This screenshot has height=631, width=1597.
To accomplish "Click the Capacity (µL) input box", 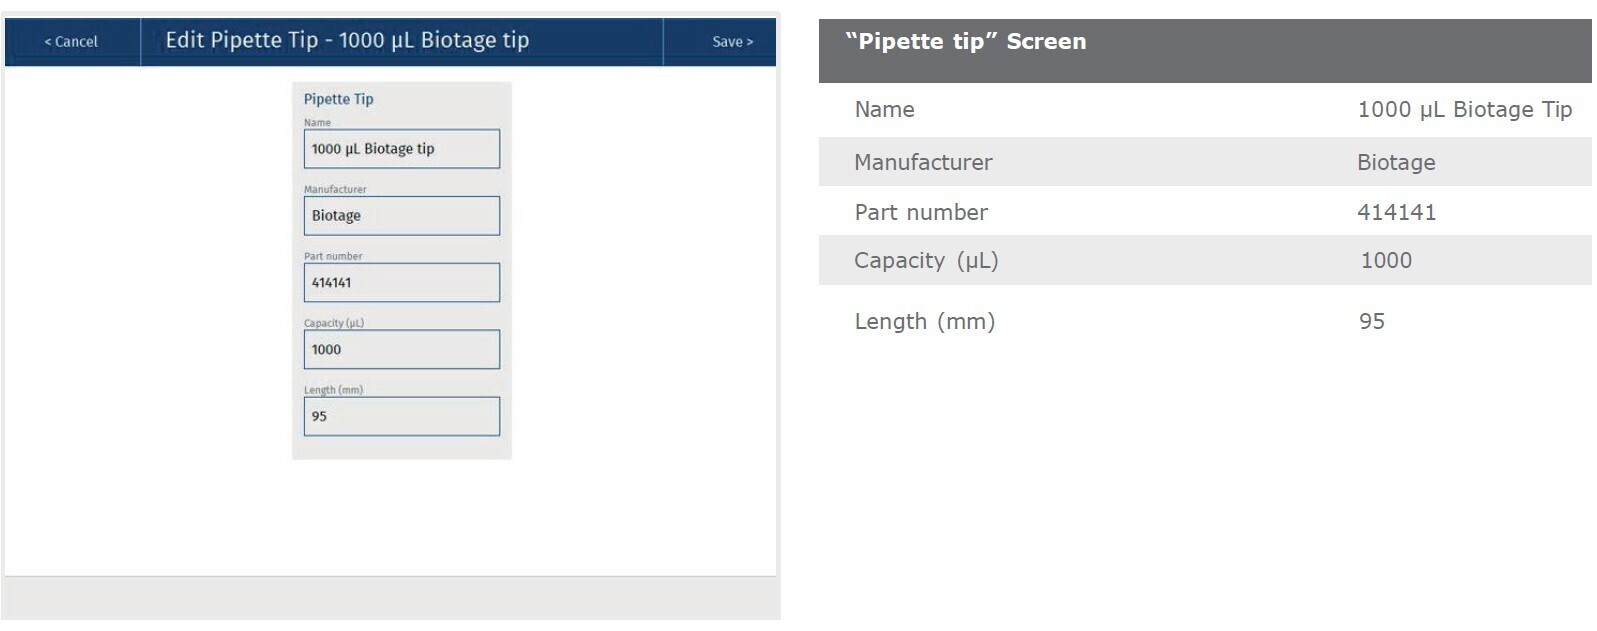I will pyautogui.click(x=401, y=350).
